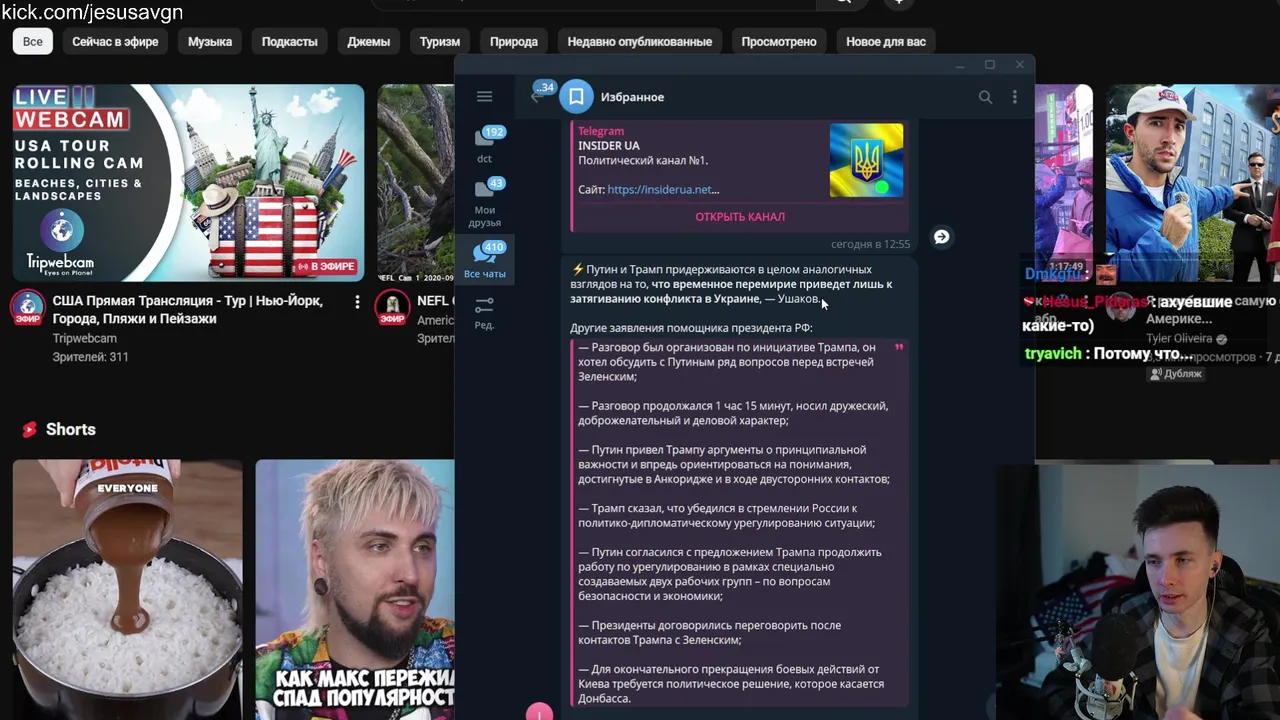Click the ОТКРЫТЬ КАНАЛ button
This screenshot has width=1280, height=720.
(740, 217)
